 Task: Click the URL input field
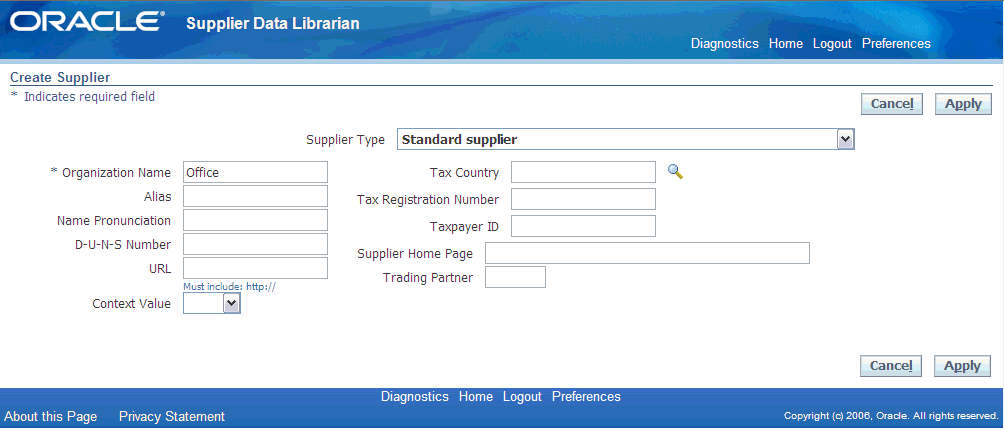[255, 268]
